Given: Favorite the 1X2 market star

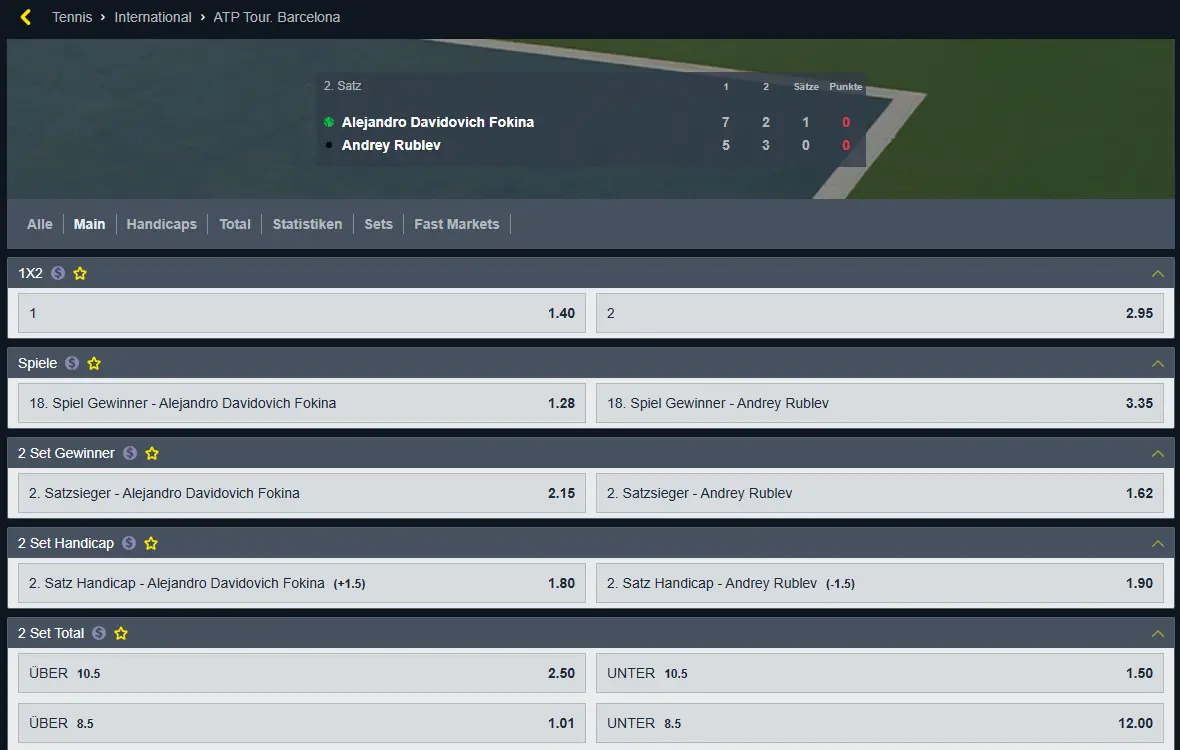Looking at the screenshot, I should (80, 273).
